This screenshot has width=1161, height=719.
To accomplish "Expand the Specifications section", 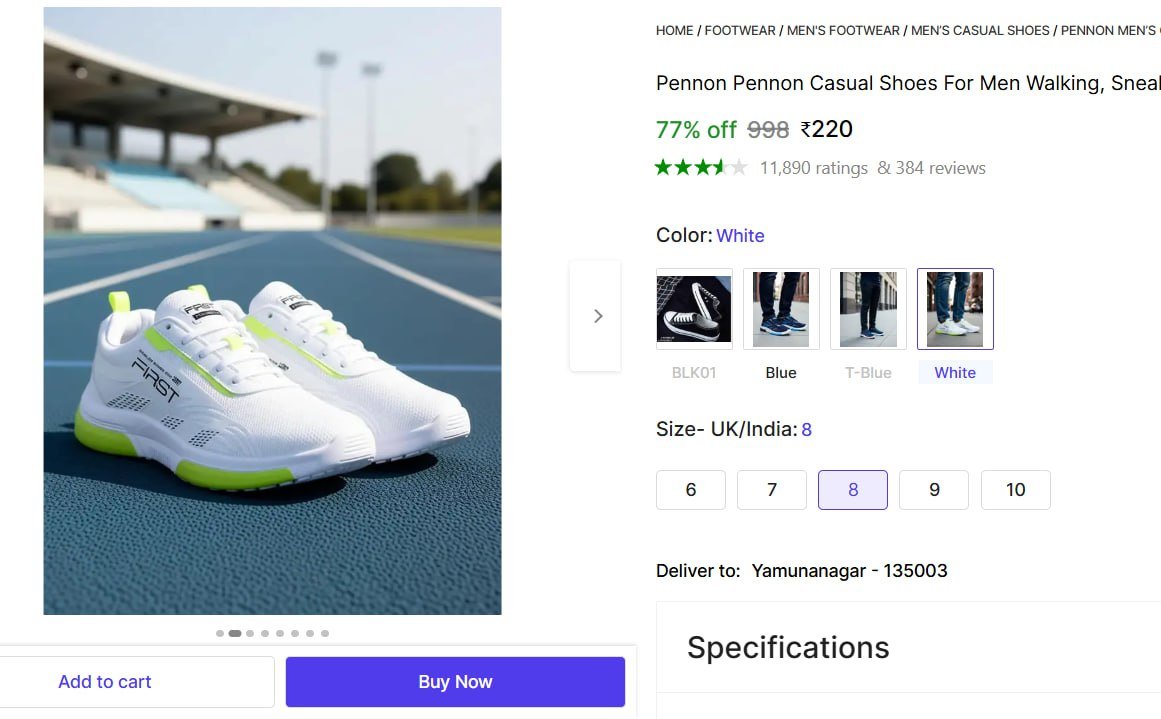I will pos(788,648).
